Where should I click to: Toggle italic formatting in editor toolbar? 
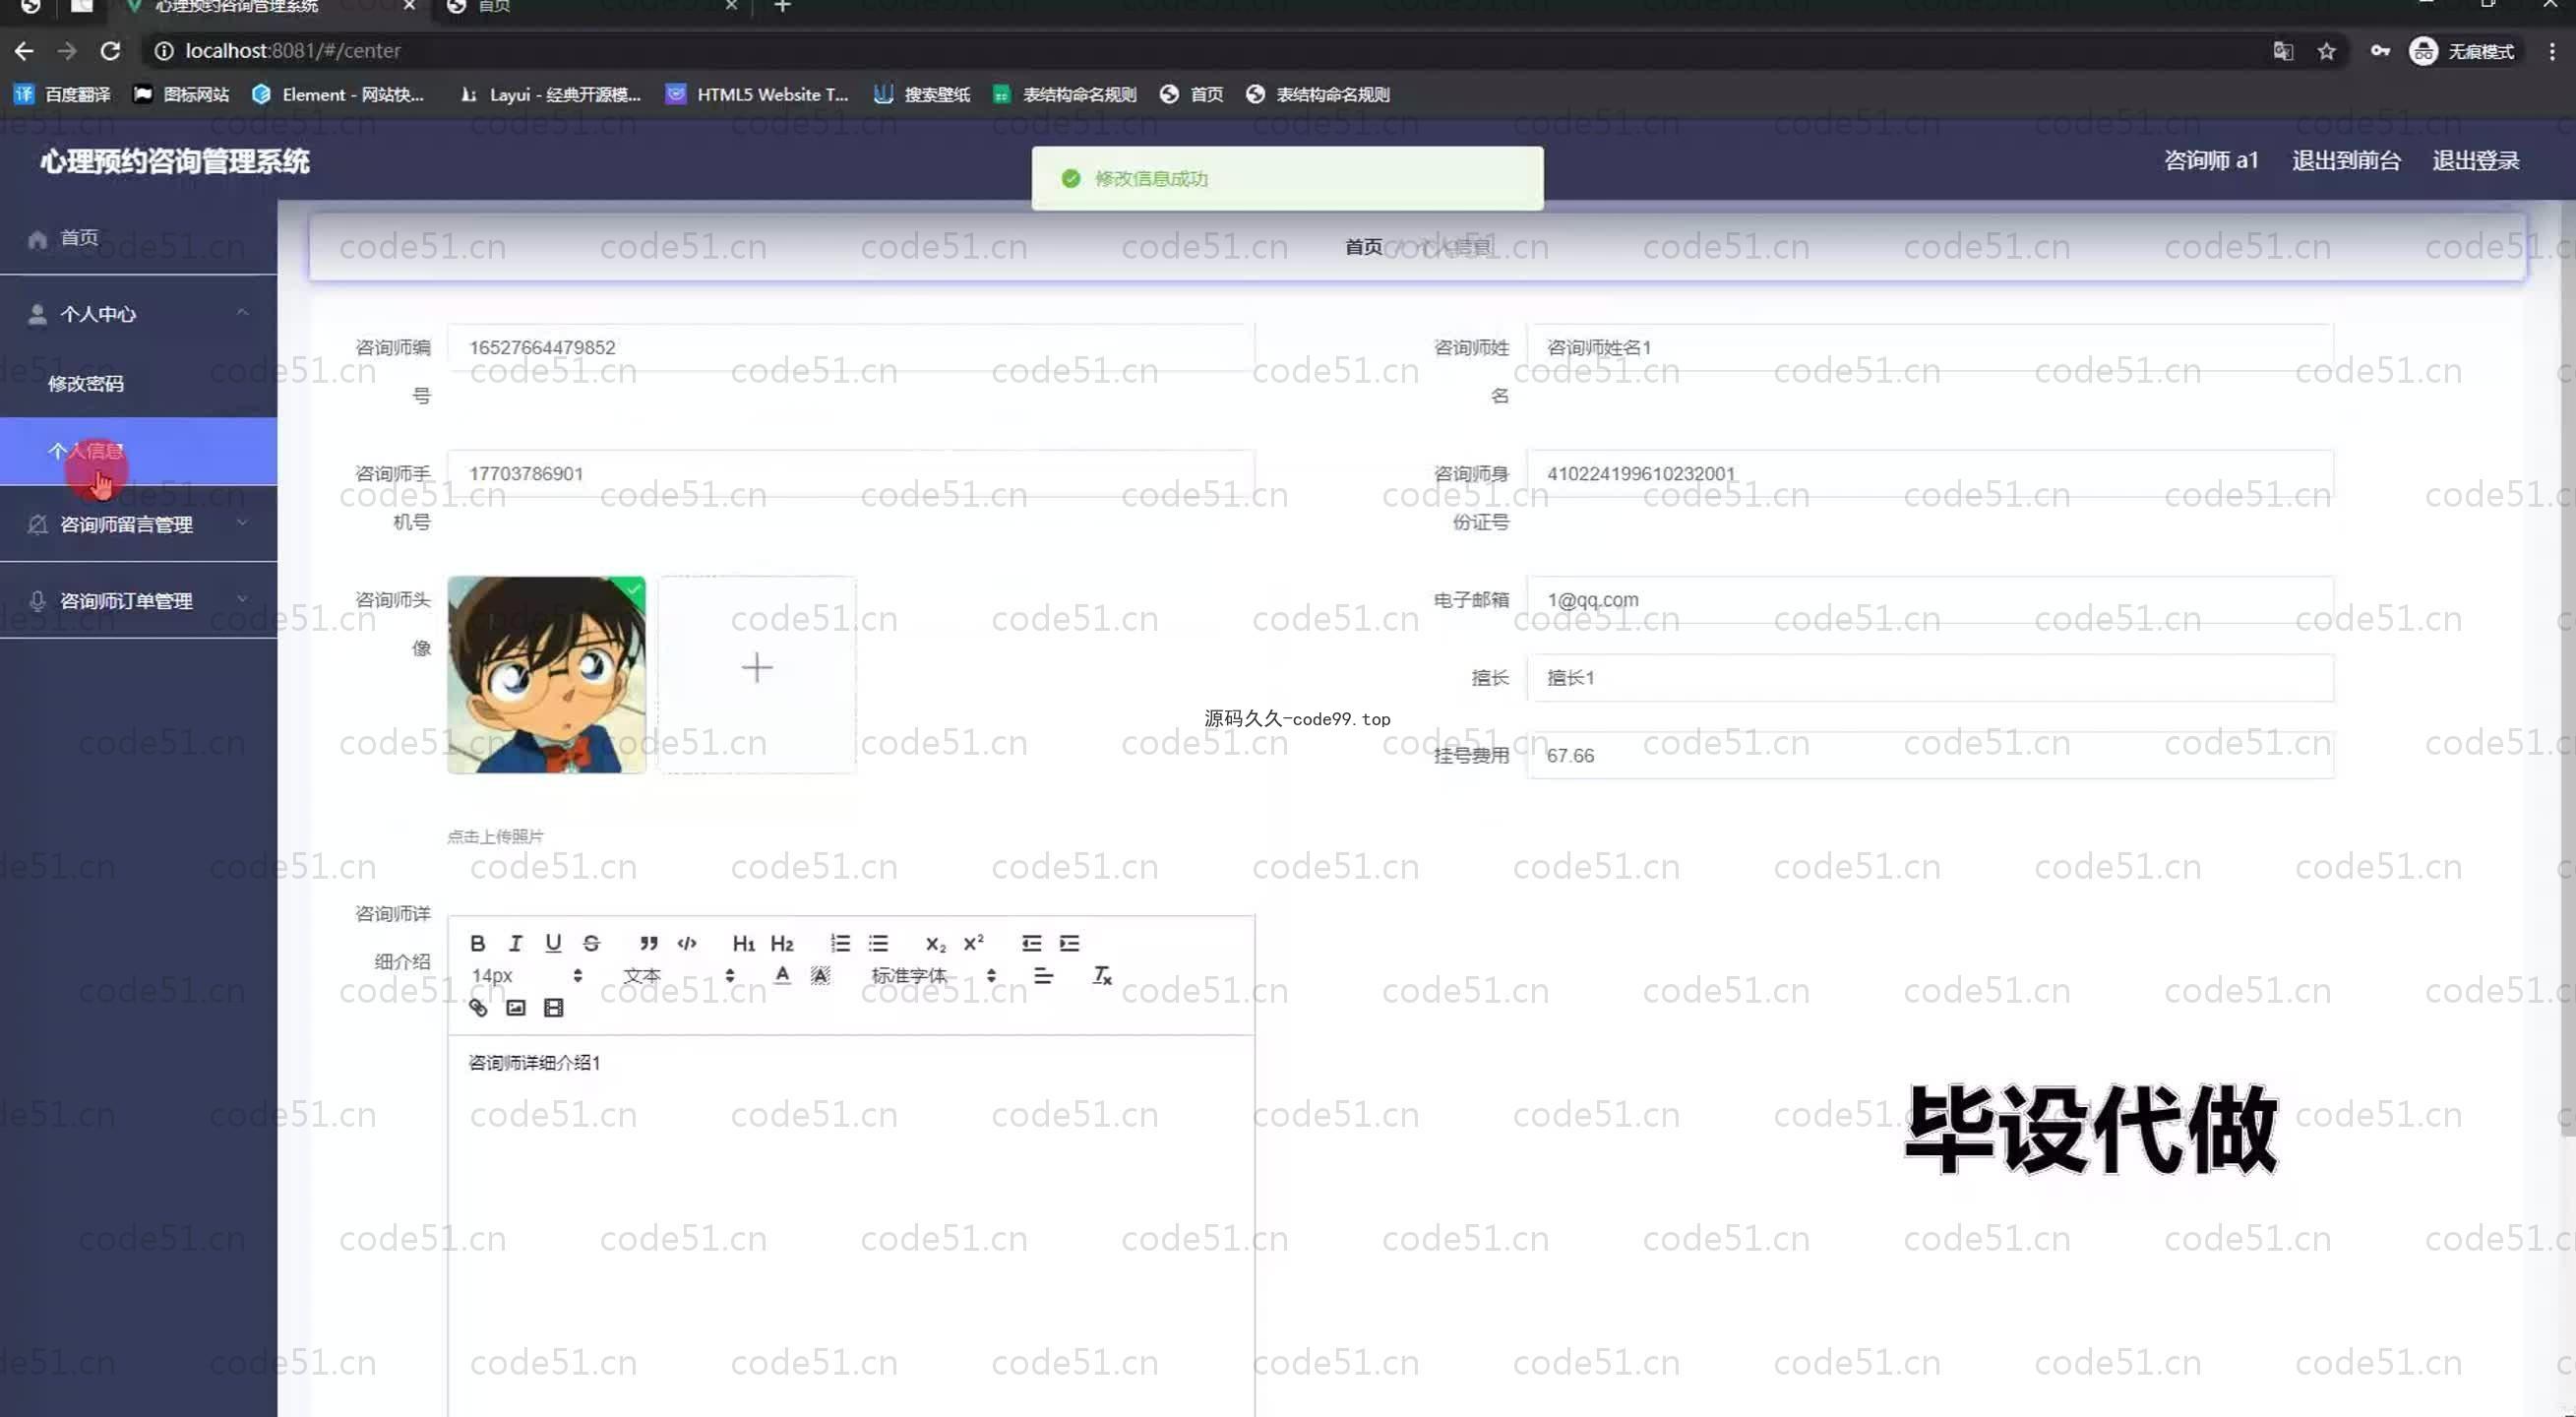point(515,943)
